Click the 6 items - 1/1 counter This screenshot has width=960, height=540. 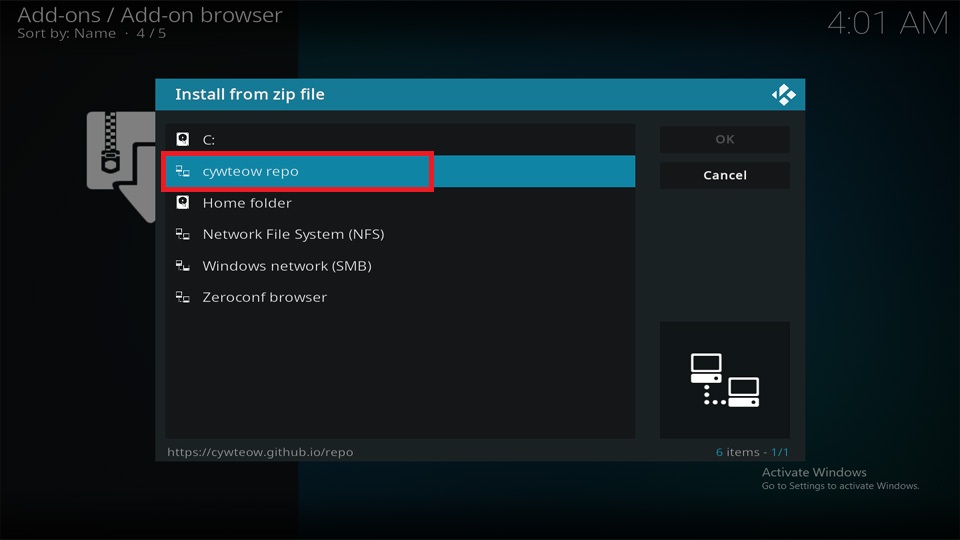point(752,452)
